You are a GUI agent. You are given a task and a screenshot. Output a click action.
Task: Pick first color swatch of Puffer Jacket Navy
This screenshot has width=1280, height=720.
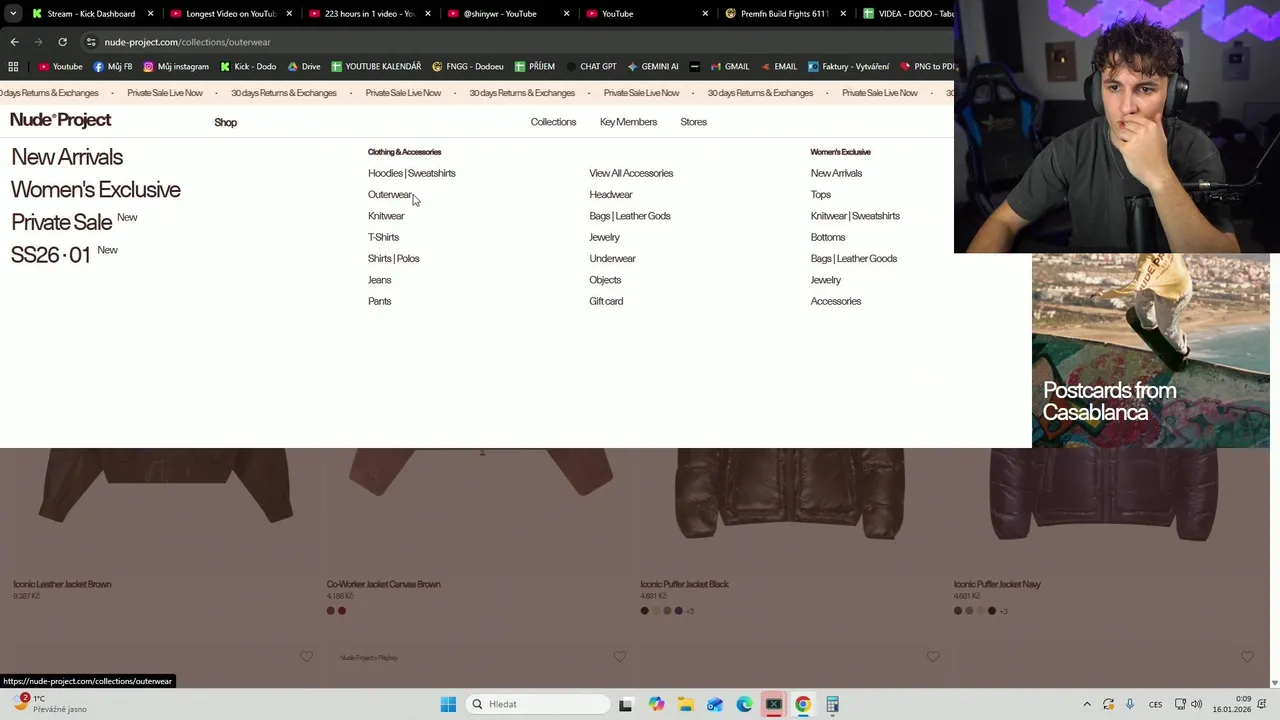point(957,611)
